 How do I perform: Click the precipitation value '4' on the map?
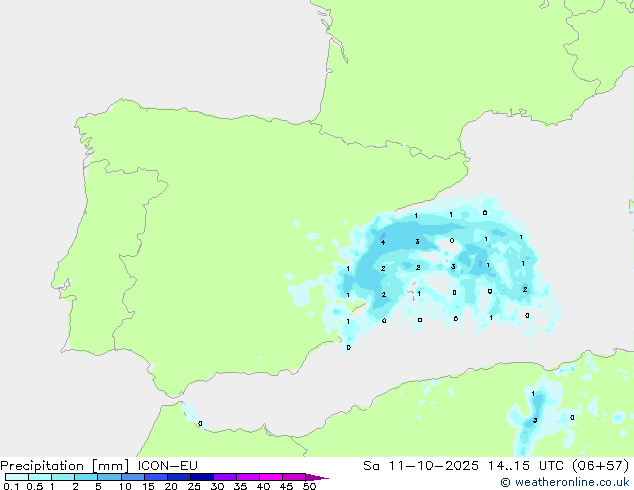pos(383,243)
